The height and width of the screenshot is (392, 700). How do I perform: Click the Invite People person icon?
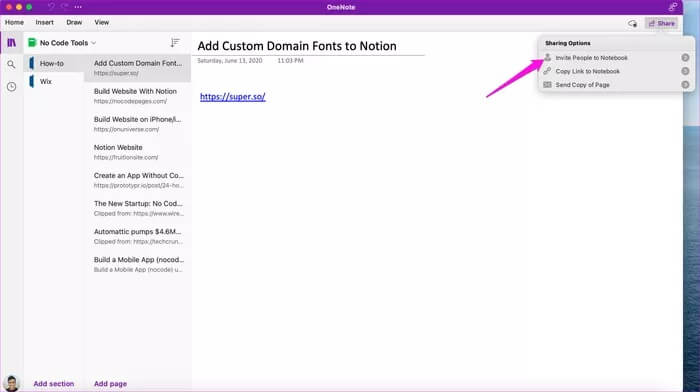[x=547, y=58]
